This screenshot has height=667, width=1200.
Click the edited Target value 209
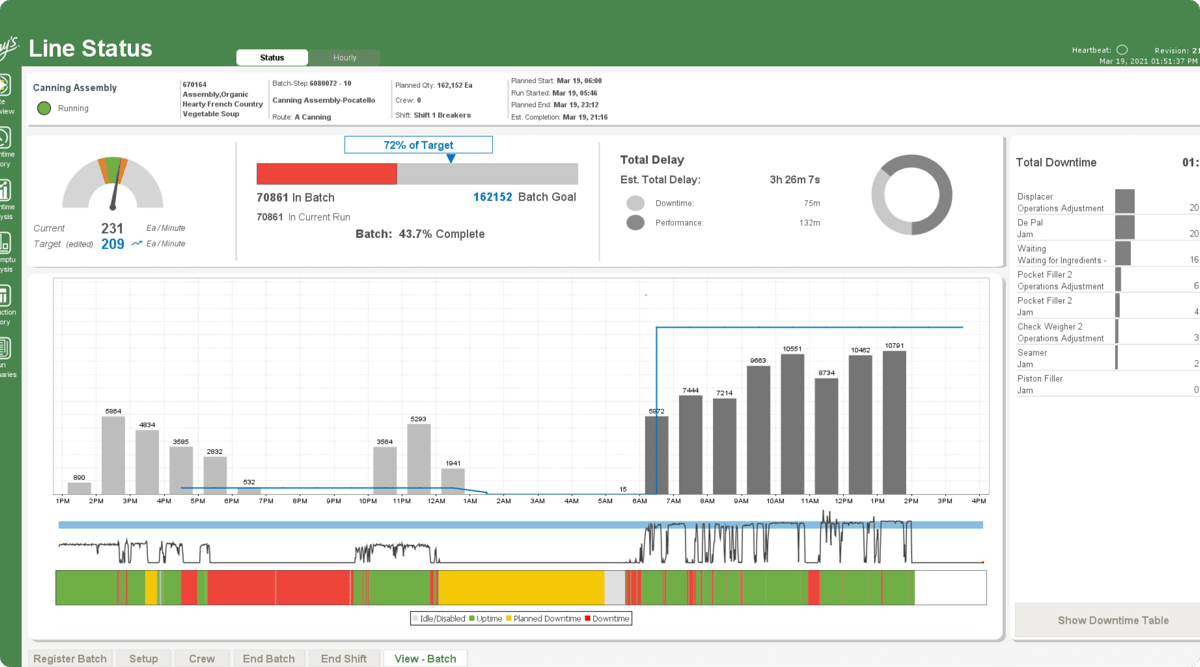pos(113,244)
